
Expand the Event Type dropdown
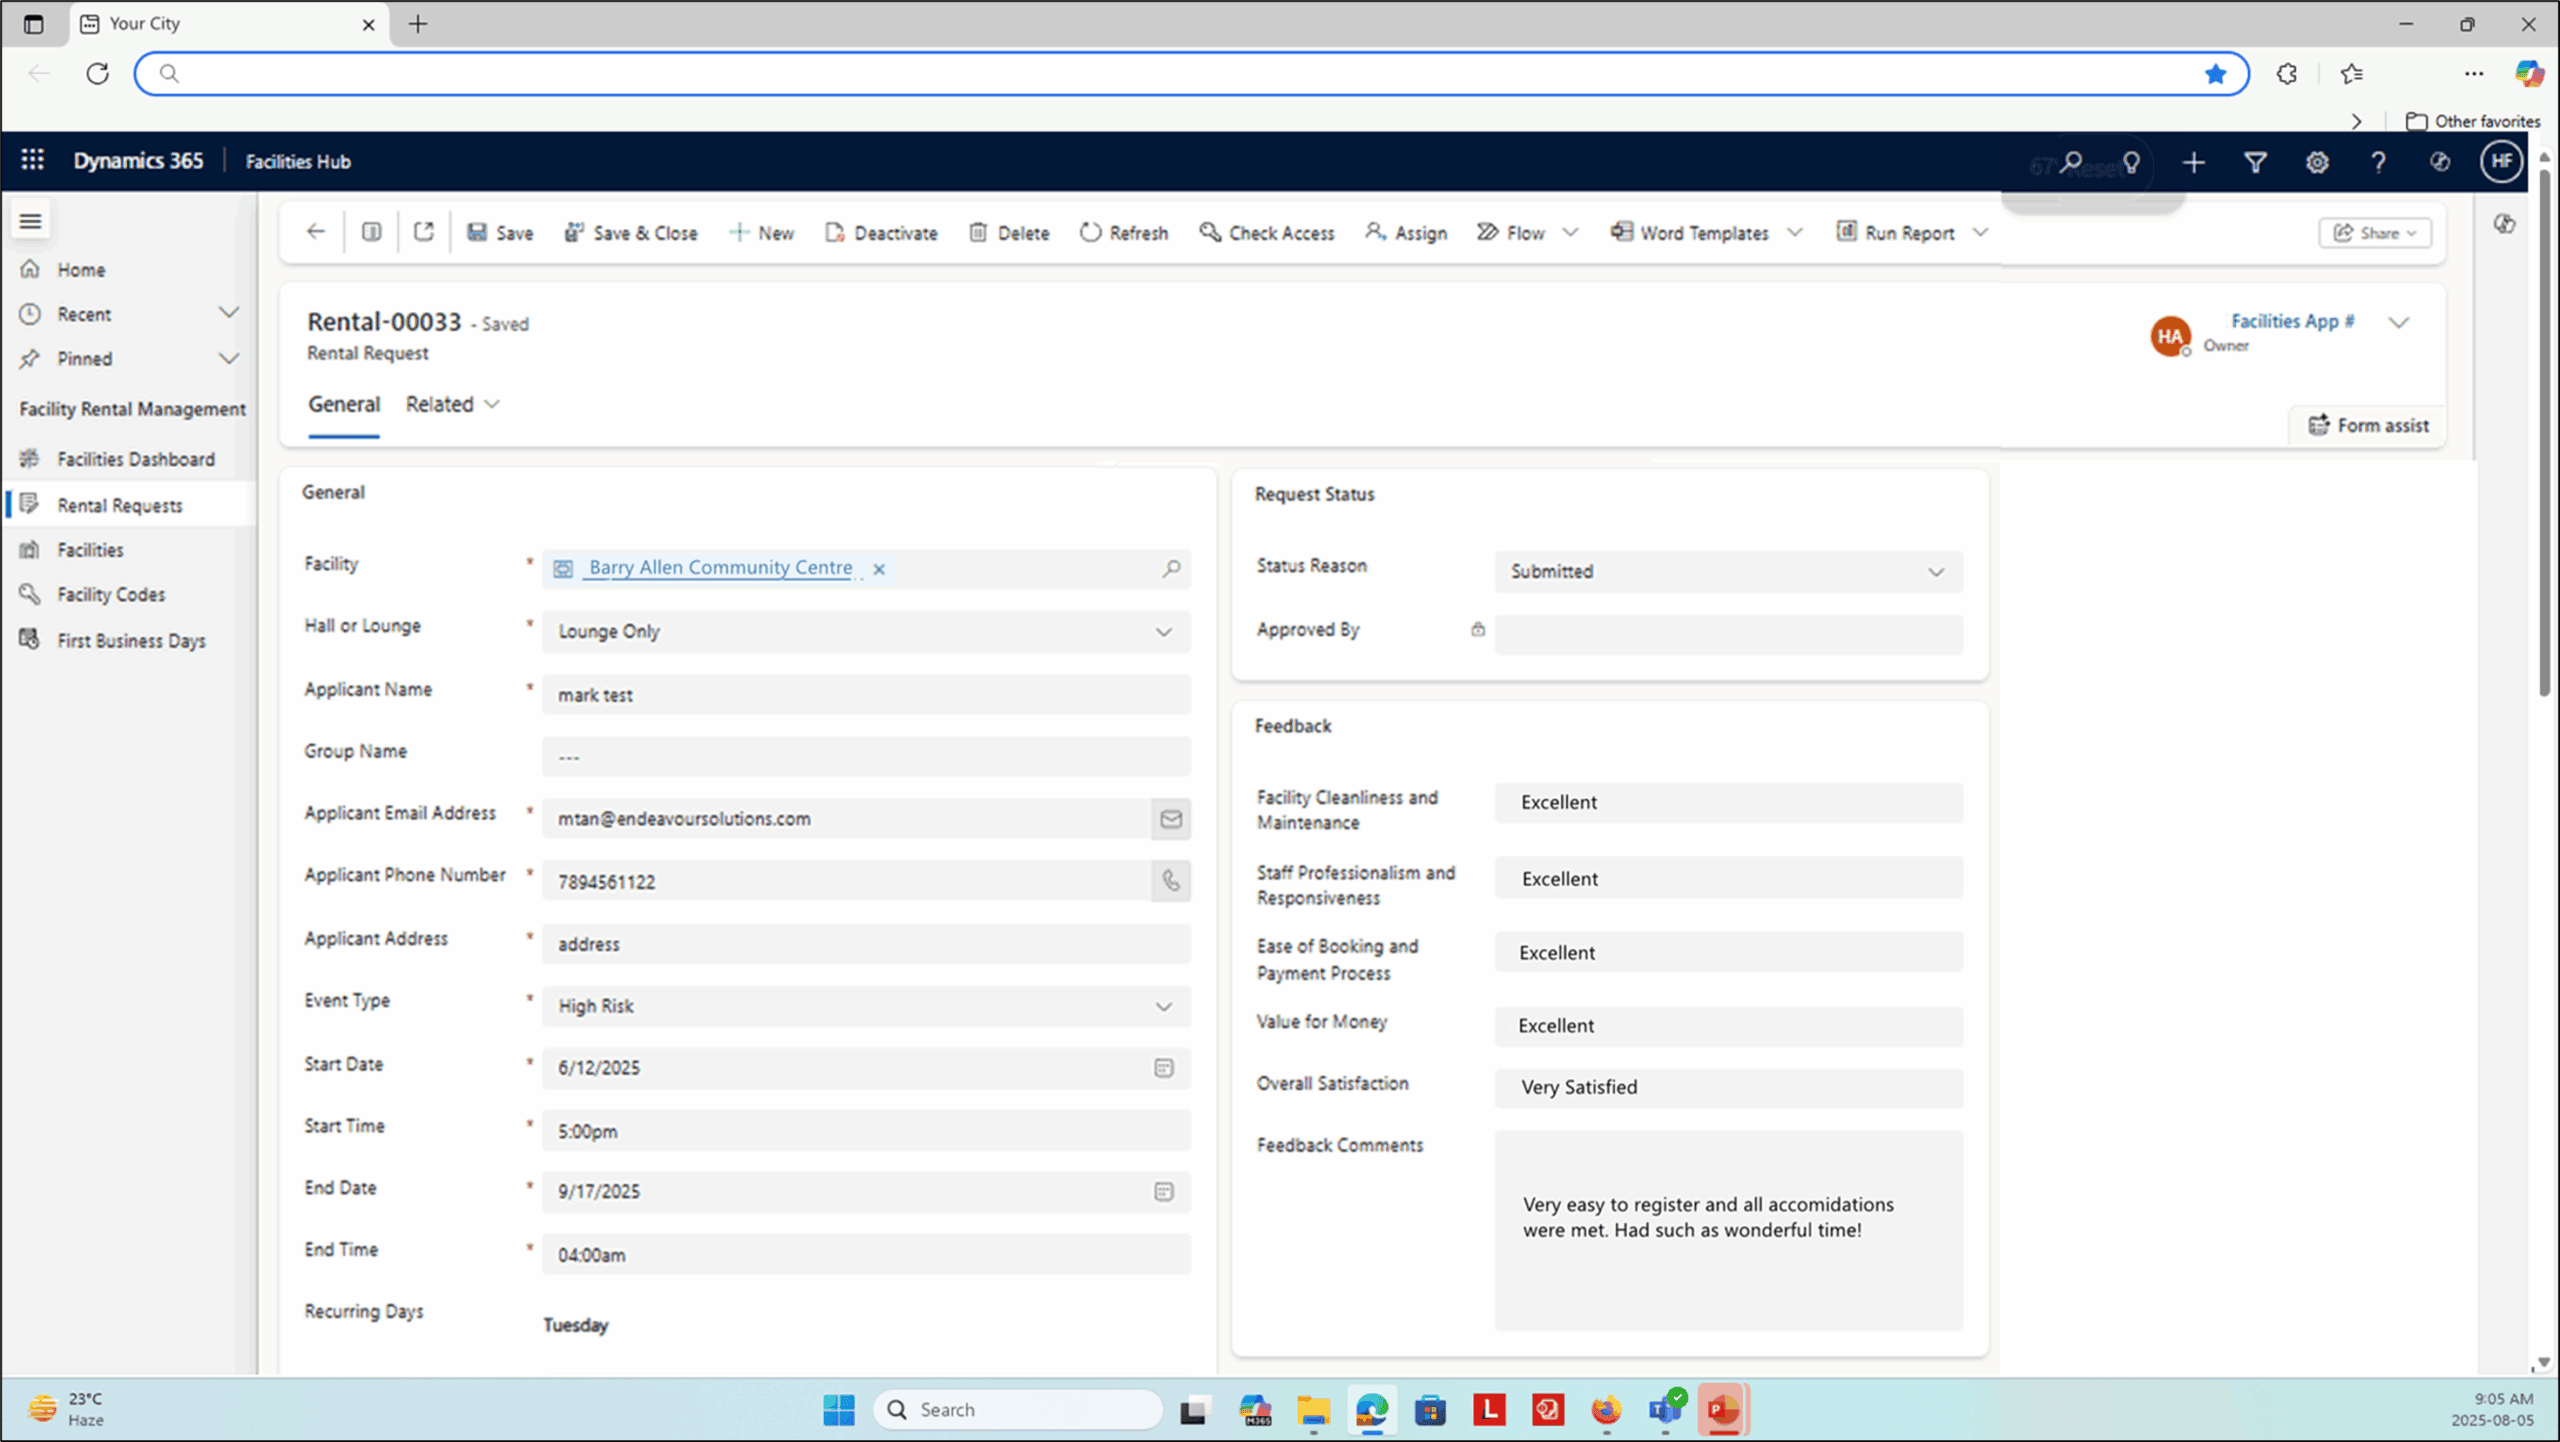pyautogui.click(x=1163, y=1007)
